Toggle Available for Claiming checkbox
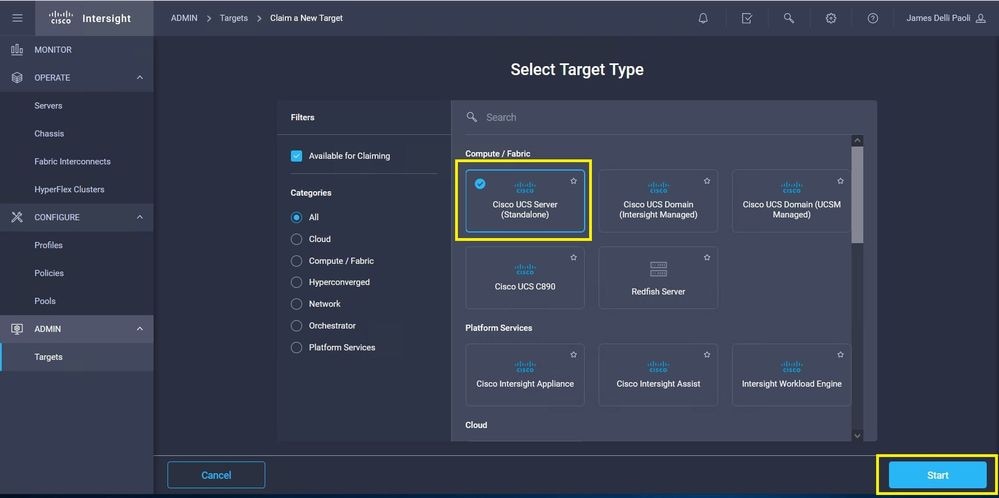Image resolution: width=999 pixels, height=498 pixels. (296, 156)
